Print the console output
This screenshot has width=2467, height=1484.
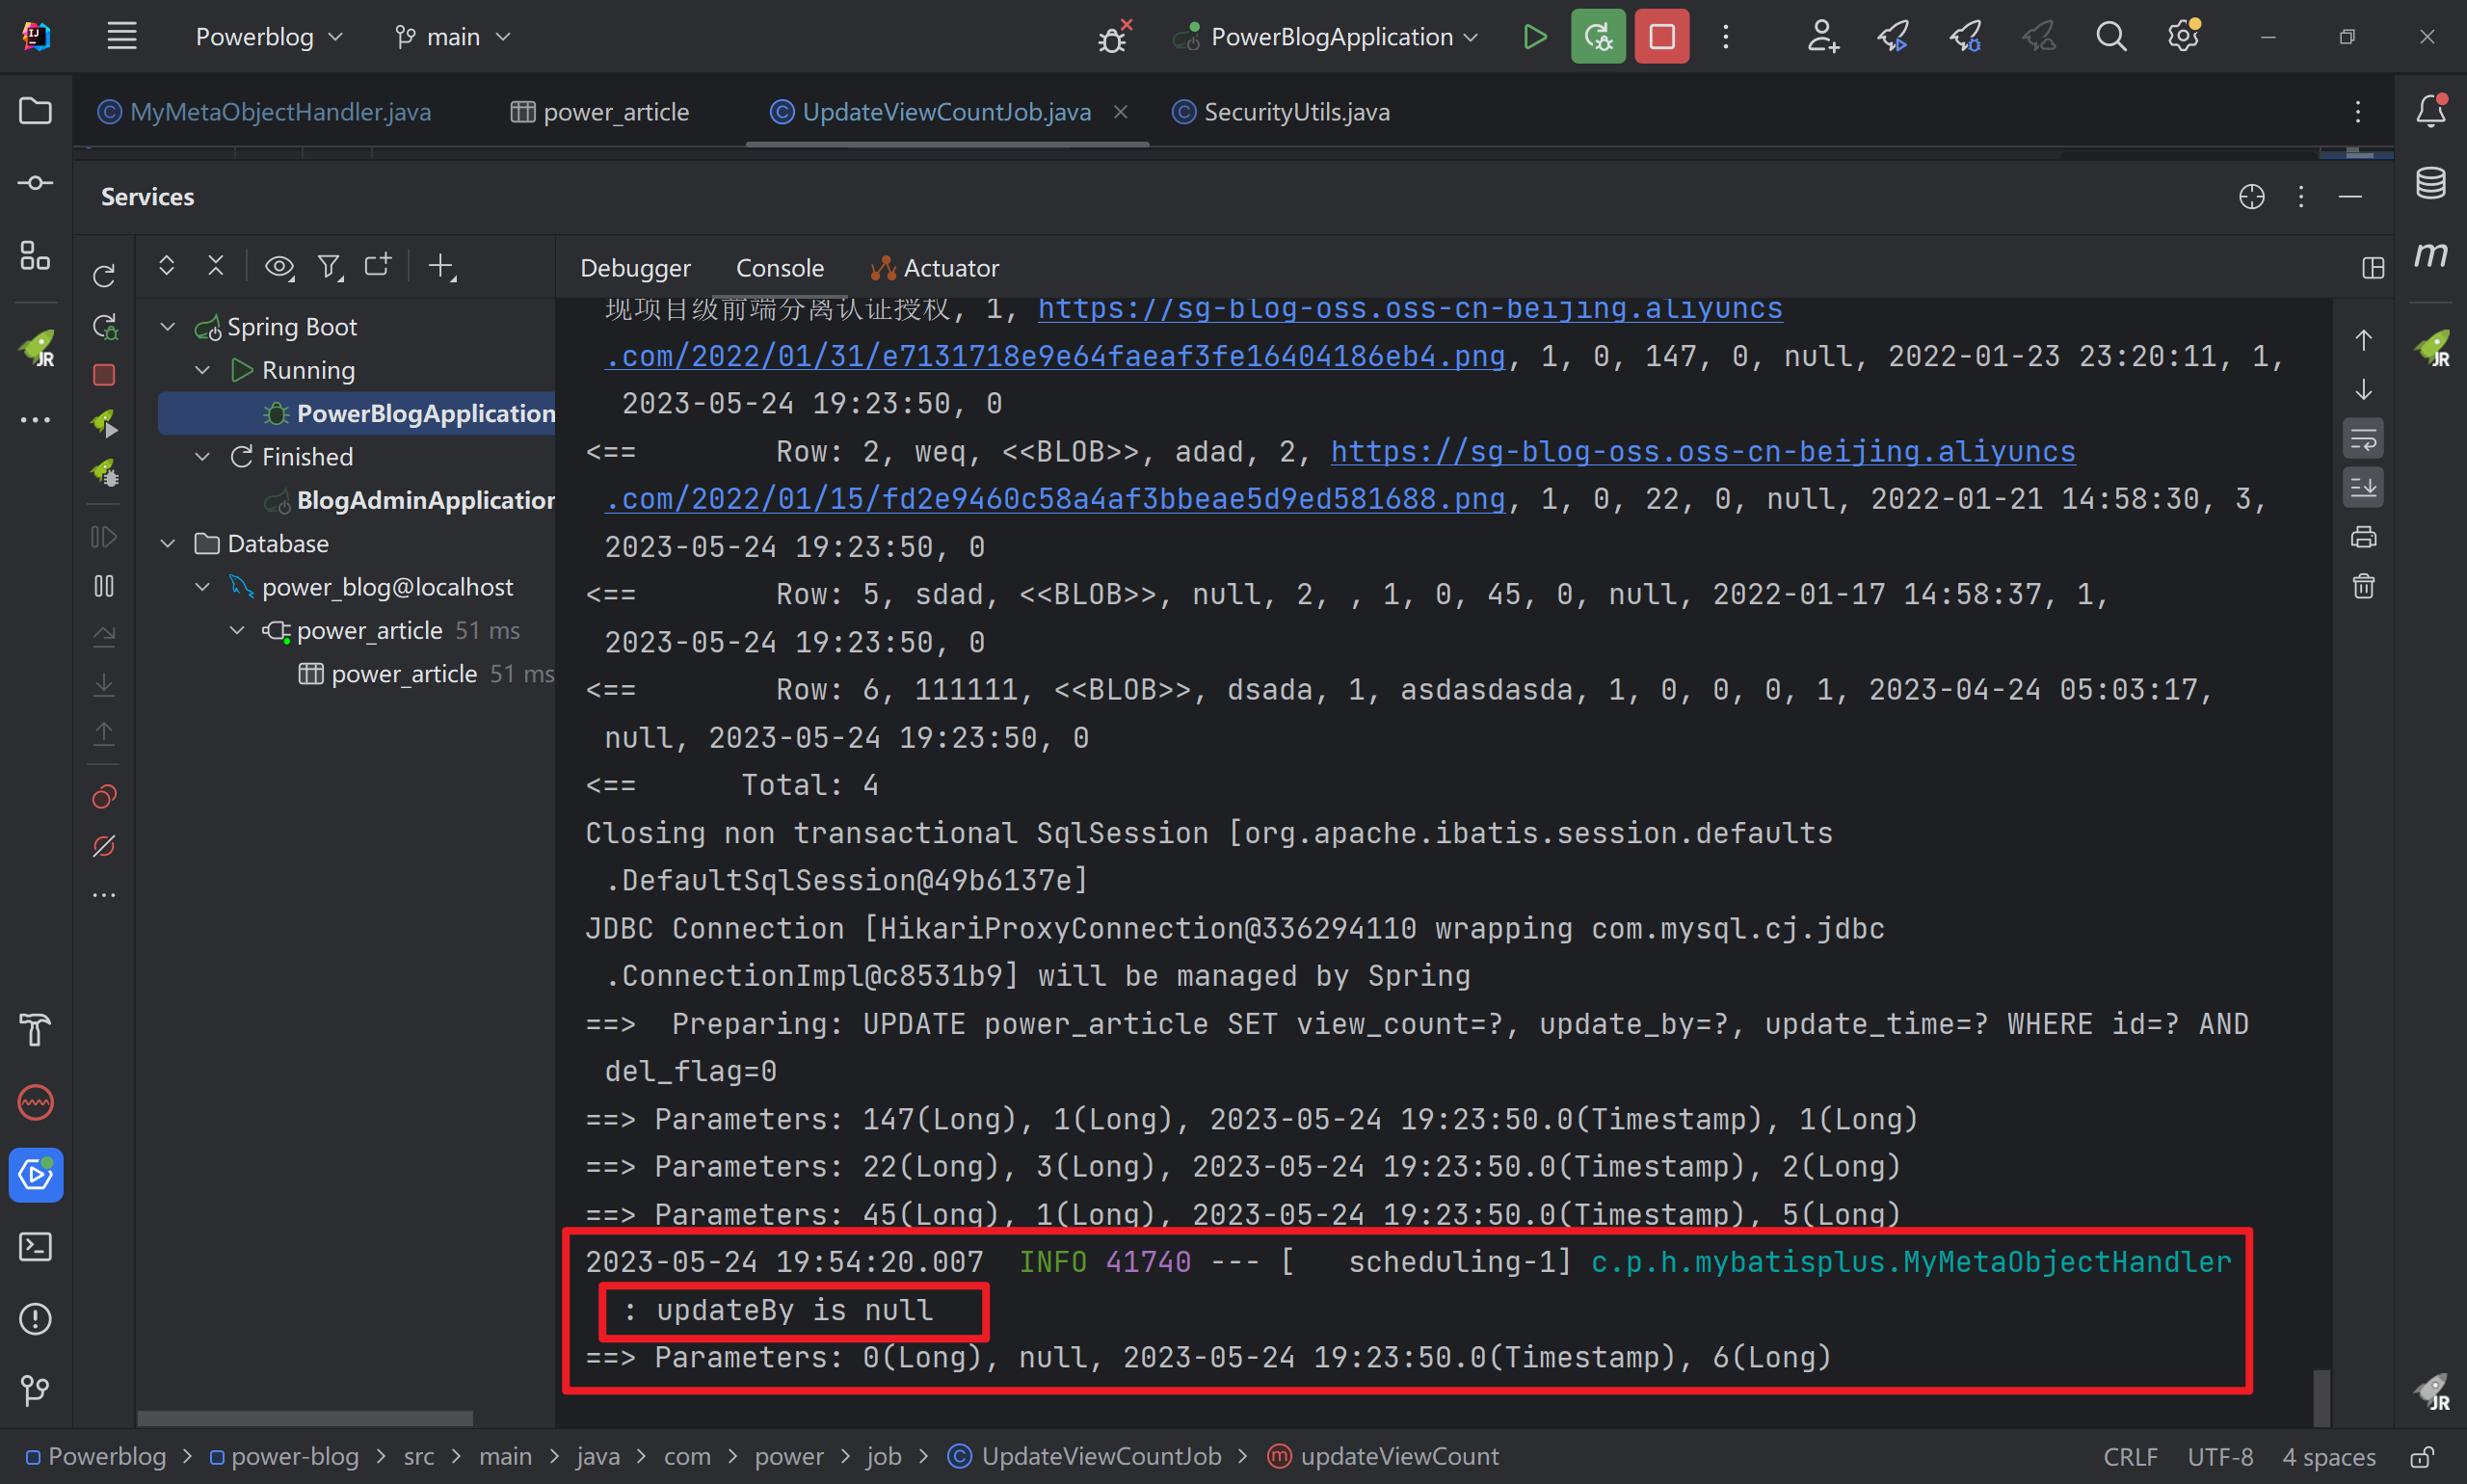pyautogui.click(x=2363, y=537)
